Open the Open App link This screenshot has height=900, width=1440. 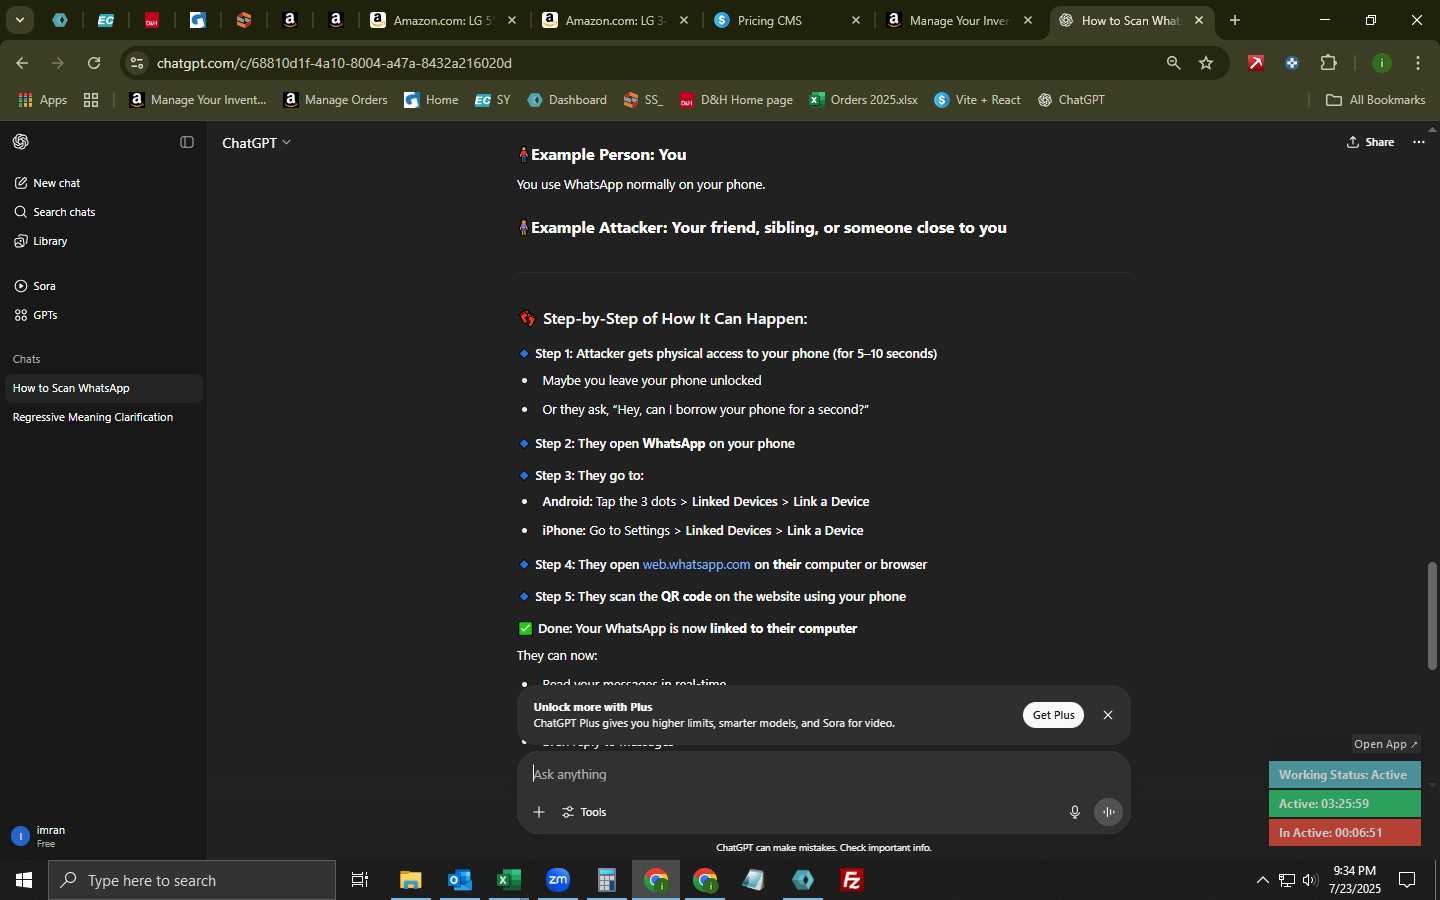pyautogui.click(x=1385, y=744)
